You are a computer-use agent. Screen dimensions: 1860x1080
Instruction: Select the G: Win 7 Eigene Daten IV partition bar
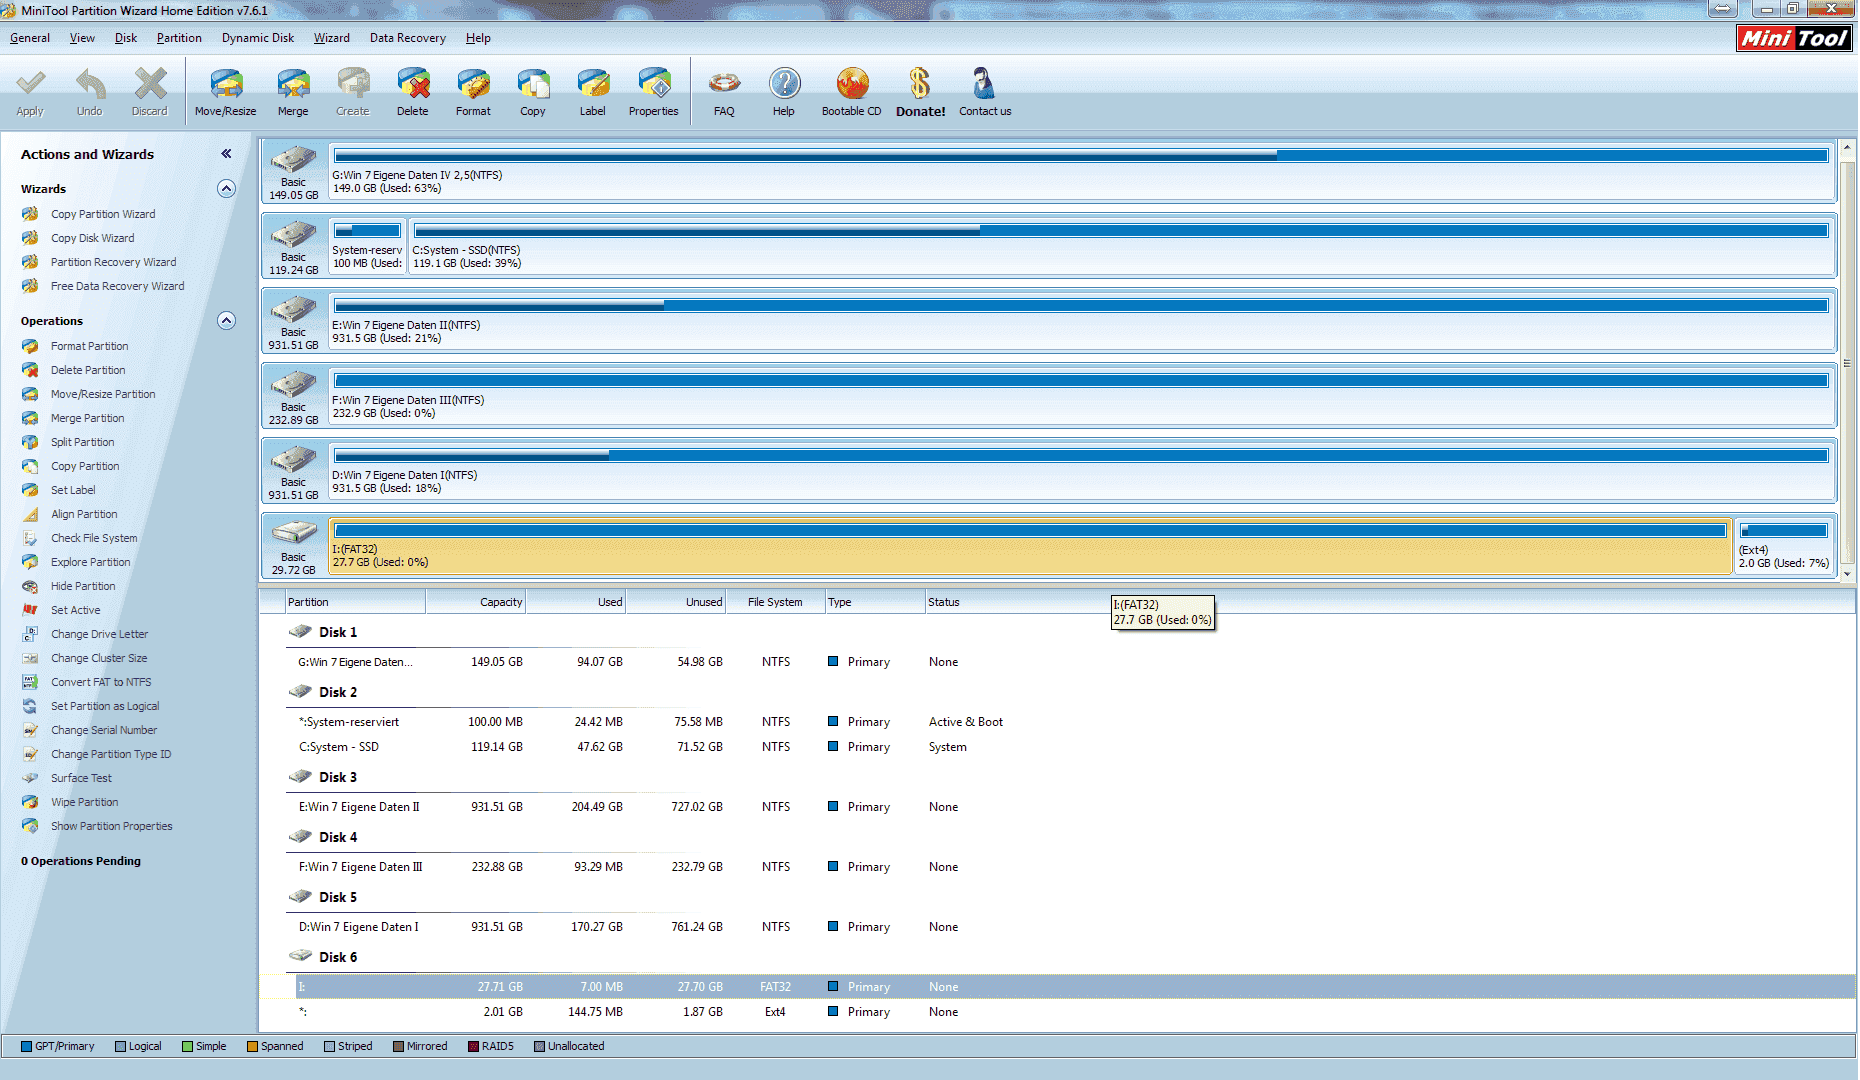coord(1081,170)
